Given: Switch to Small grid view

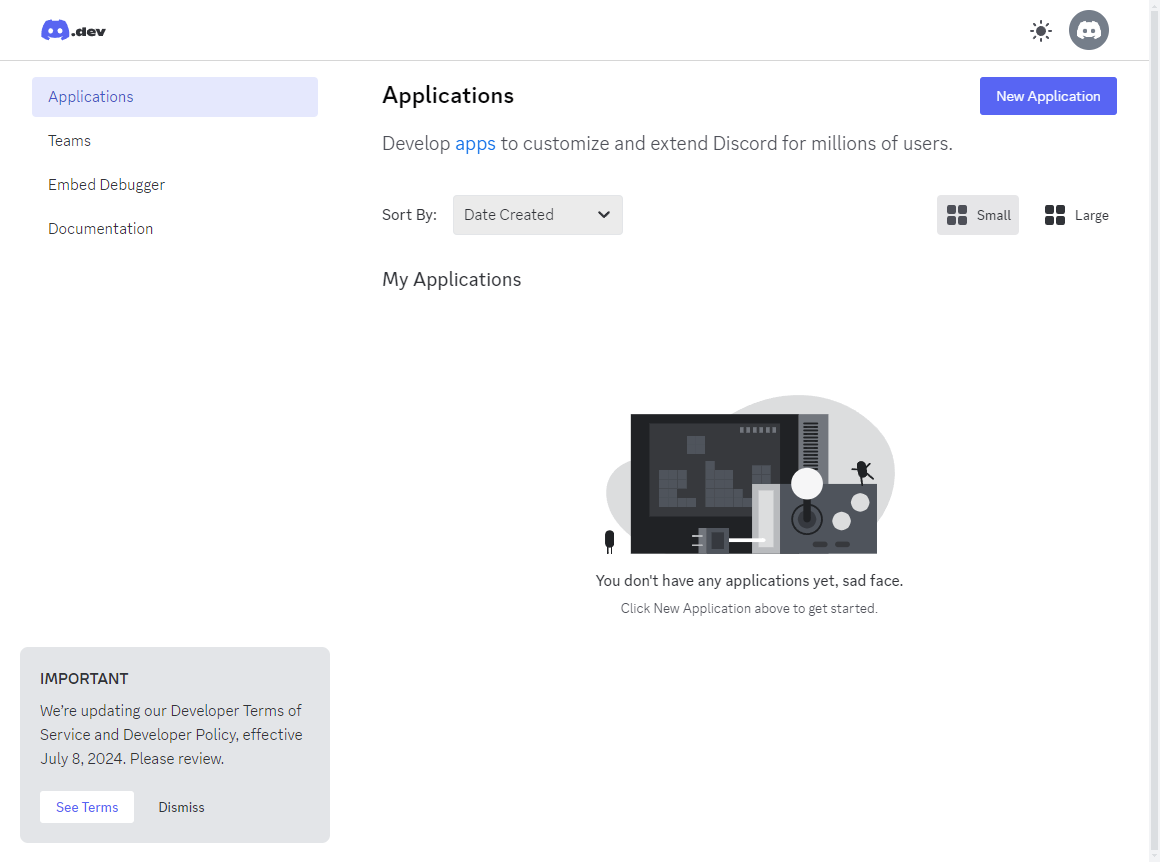Looking at the screenshot, I should click(977, 215).
